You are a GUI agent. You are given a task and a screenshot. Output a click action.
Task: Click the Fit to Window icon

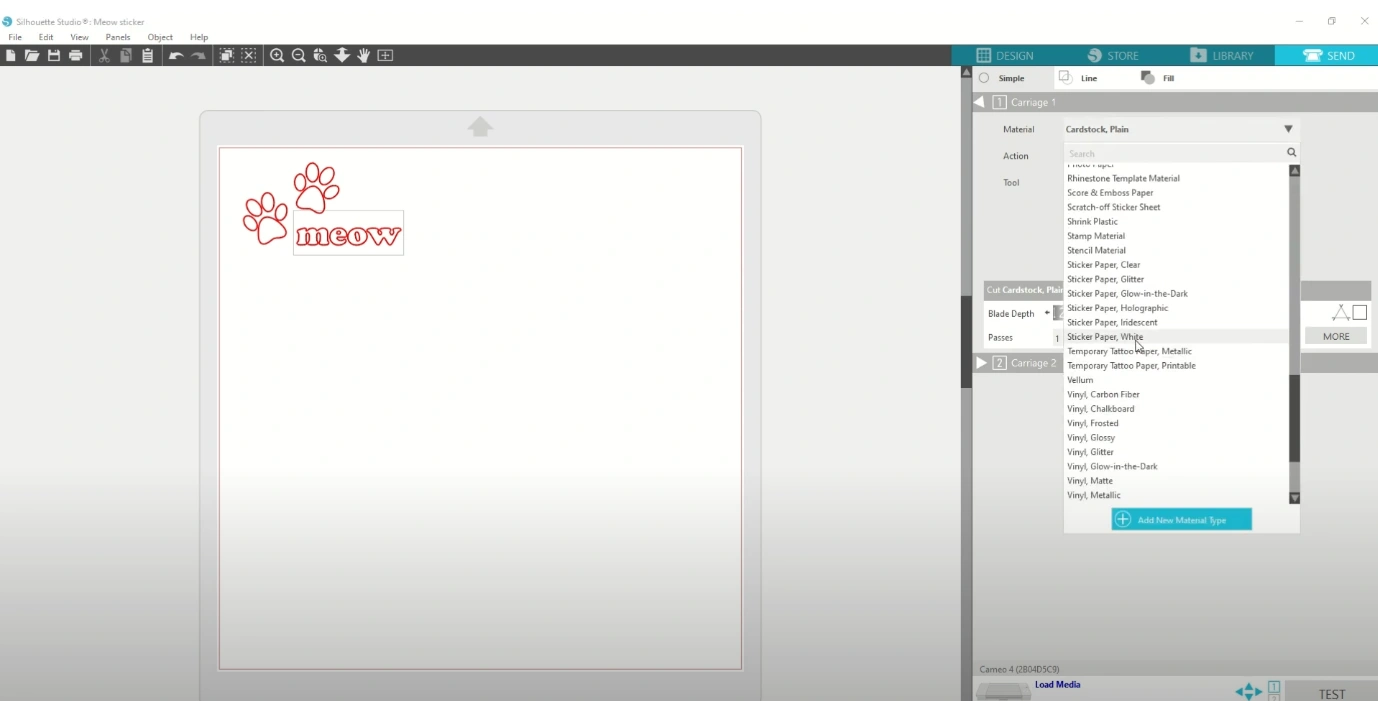pos(385,56)
